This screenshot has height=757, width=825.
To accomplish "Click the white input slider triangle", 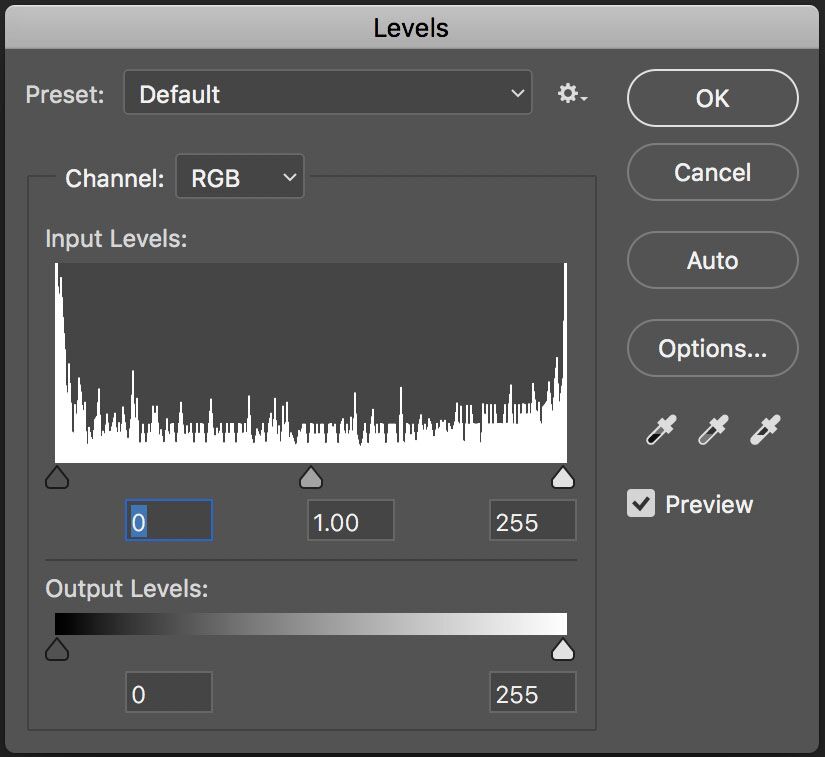I will coord(563,477).
